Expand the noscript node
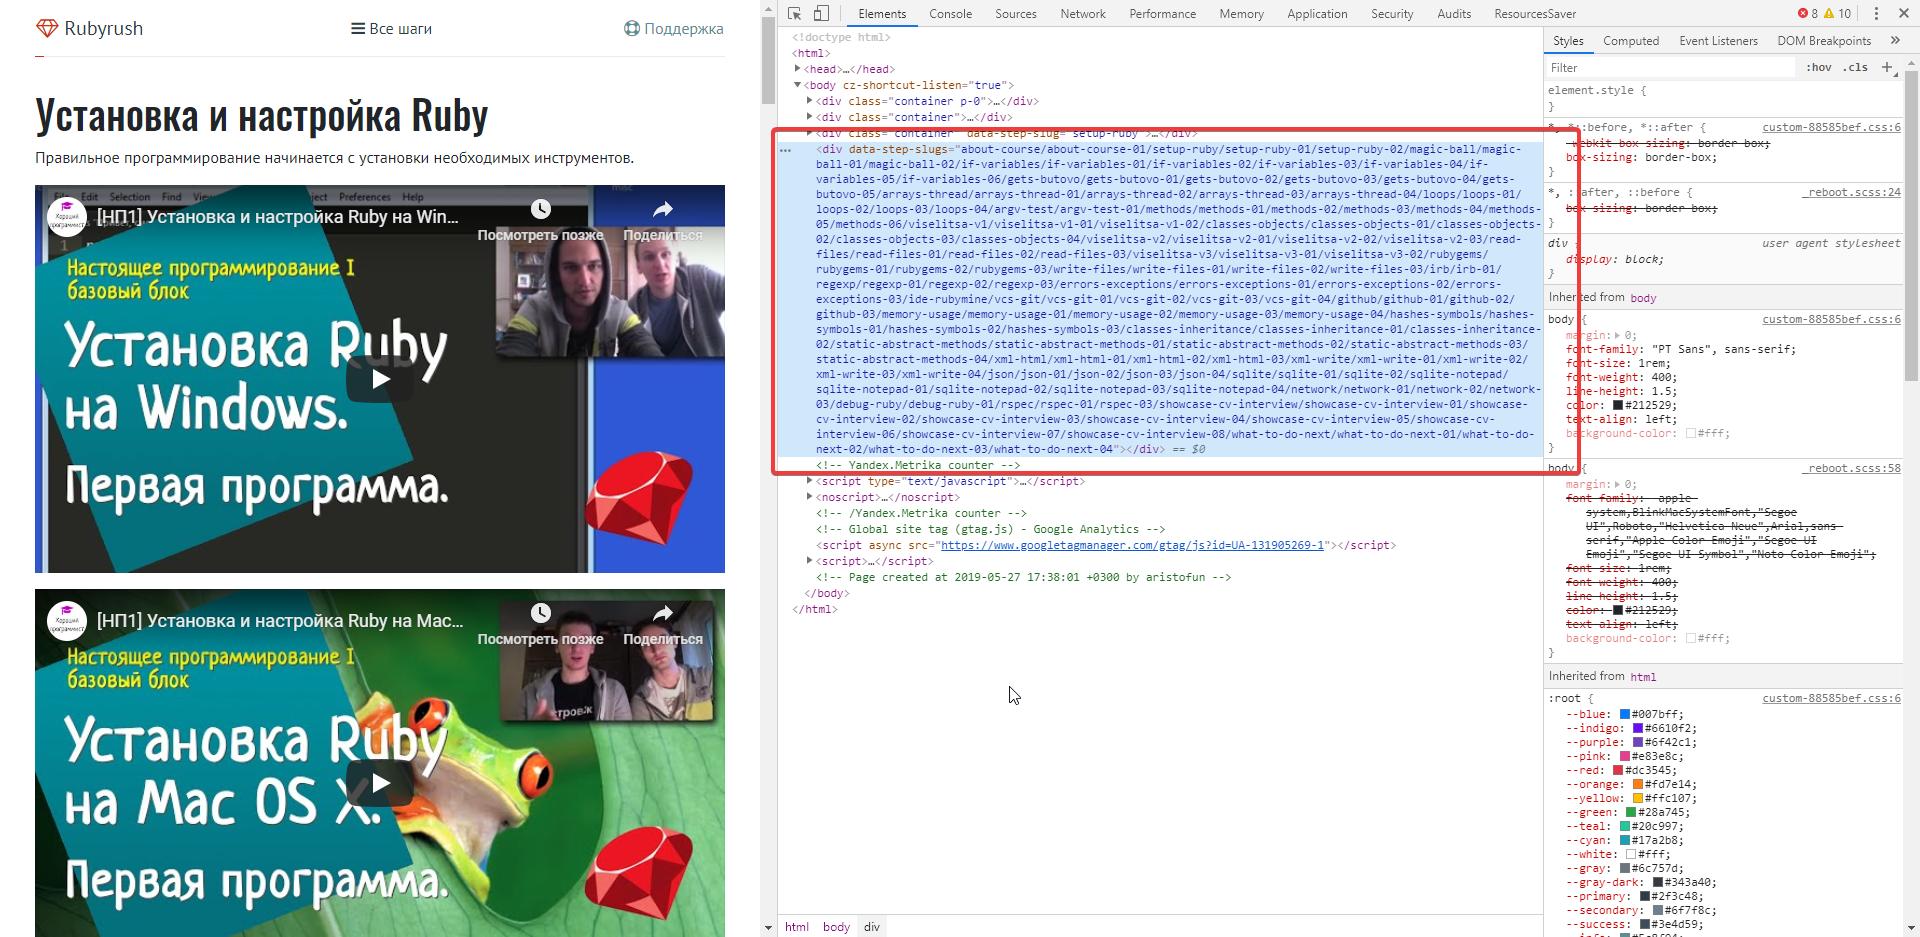This screenshot has width=1920, height=937. 810,497
